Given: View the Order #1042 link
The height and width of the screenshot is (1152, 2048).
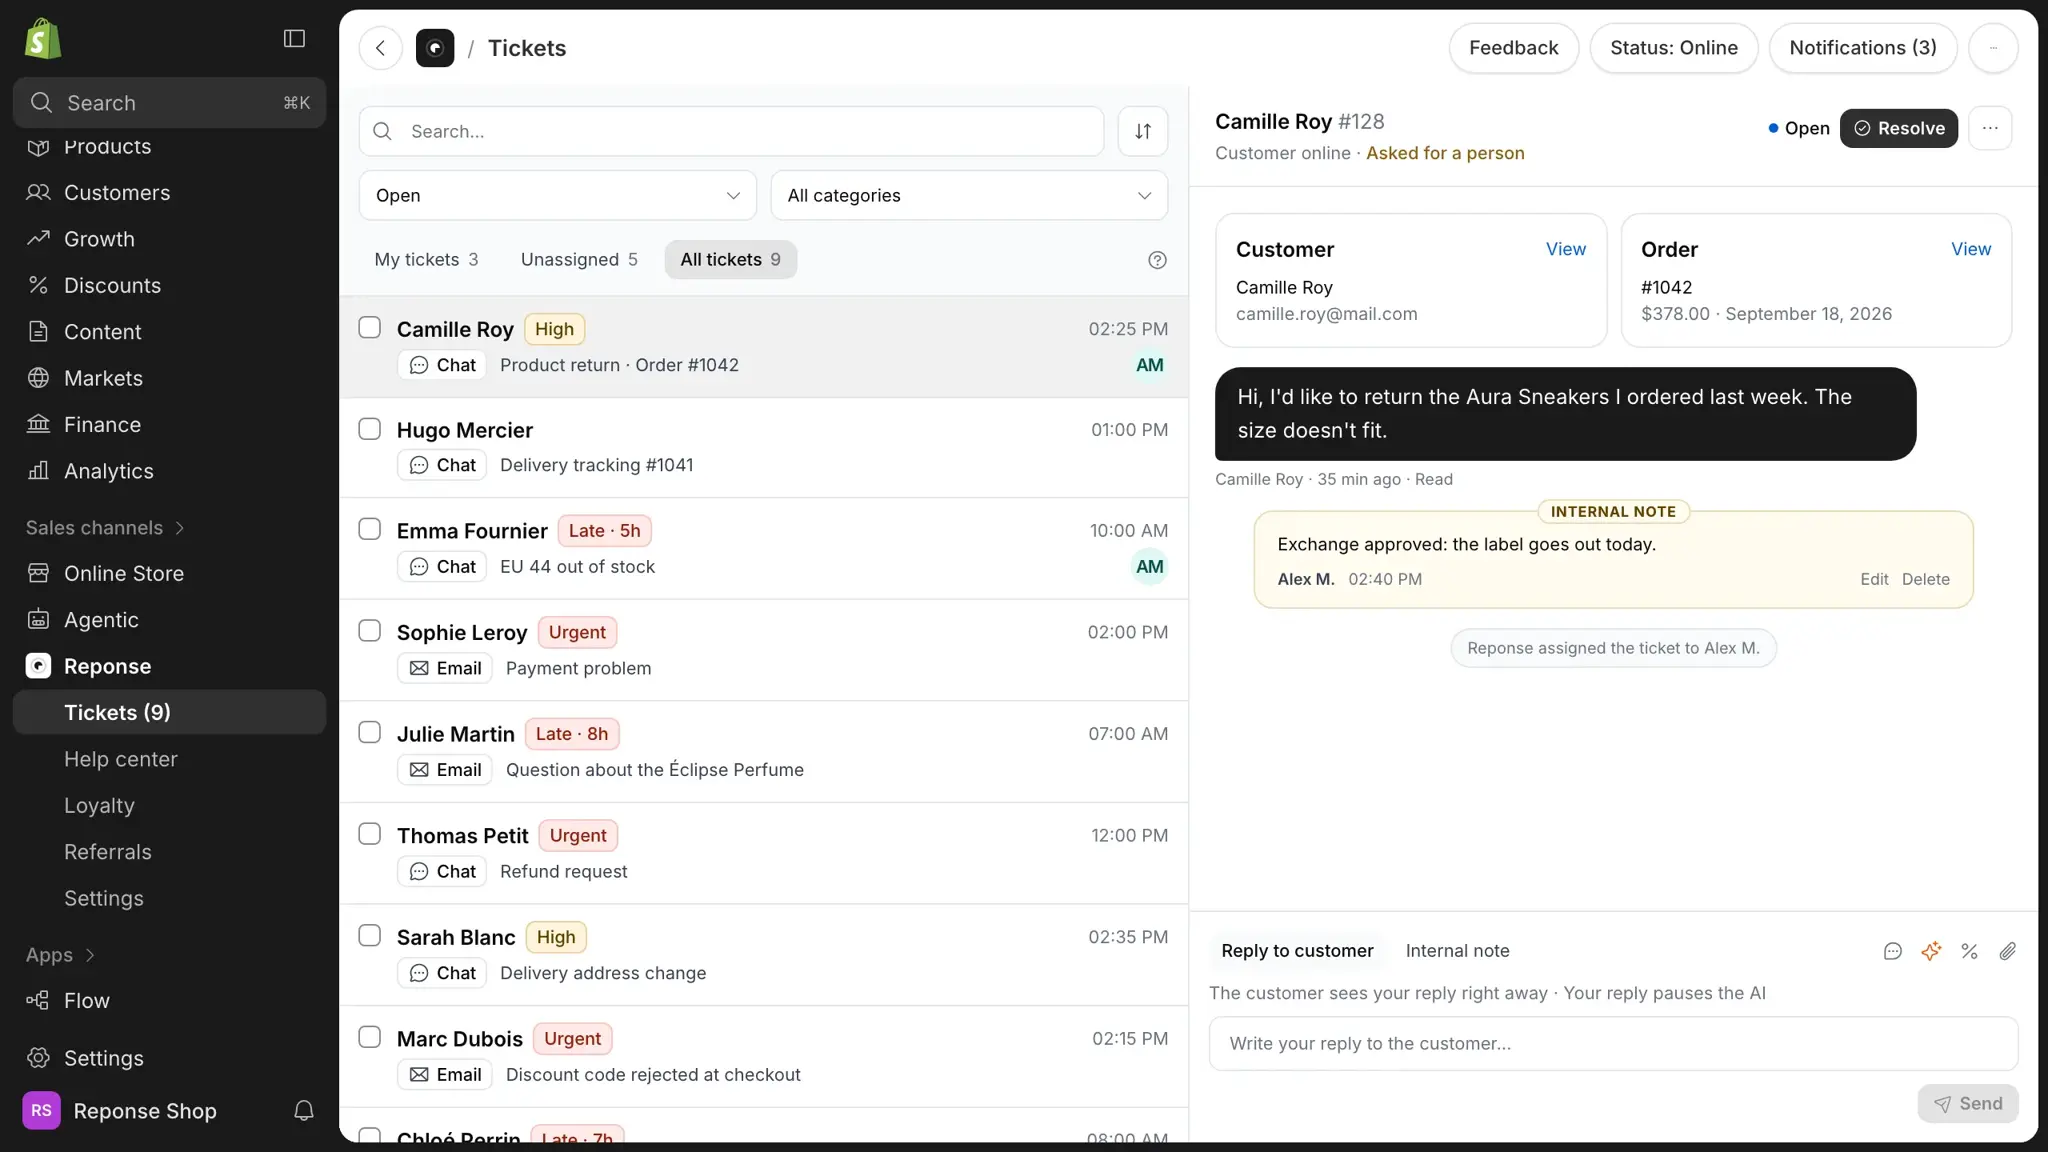Looking at the screenshot, I should 1970,249.
